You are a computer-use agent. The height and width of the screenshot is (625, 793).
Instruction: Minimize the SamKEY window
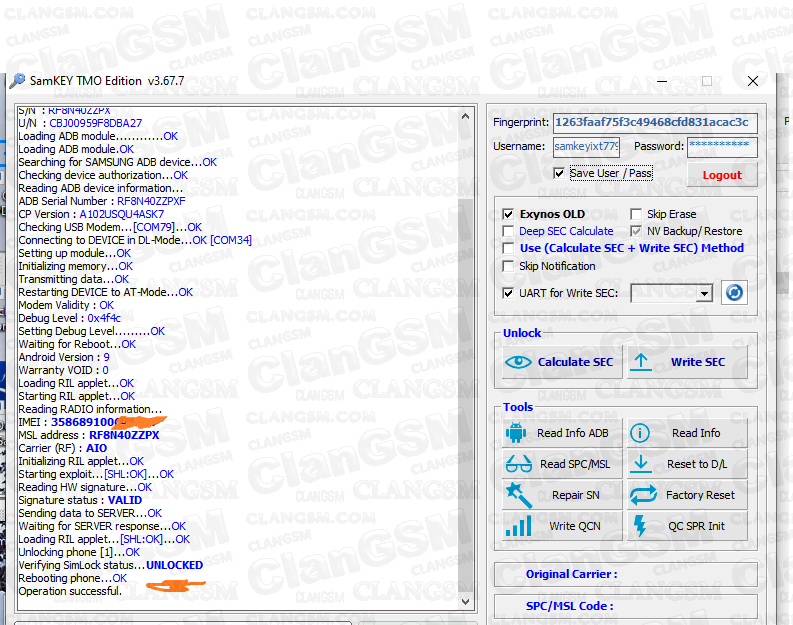coord(662,81)
